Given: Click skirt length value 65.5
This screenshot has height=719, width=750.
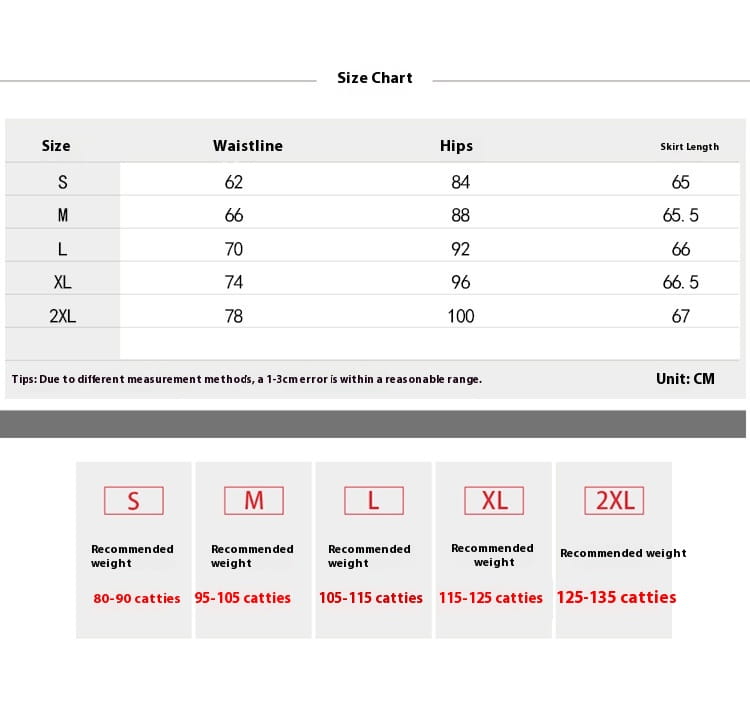Looking at the screenshot, I should click(681, 215).
